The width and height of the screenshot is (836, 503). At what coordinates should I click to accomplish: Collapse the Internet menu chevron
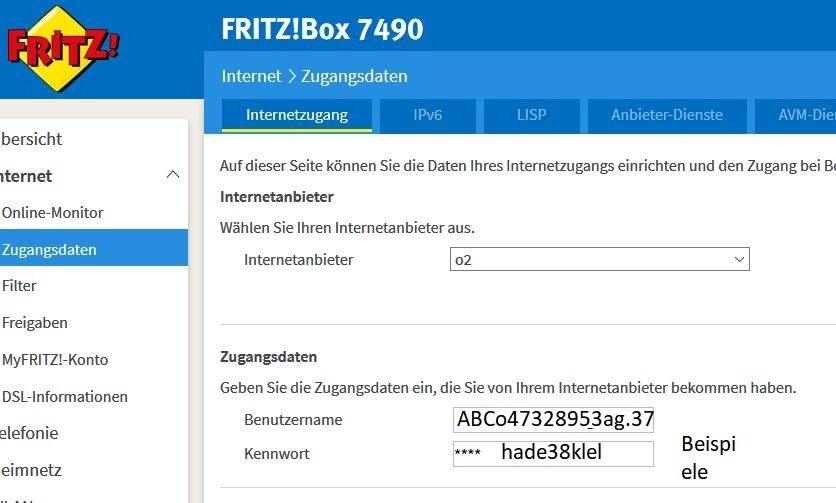(173, 175)
